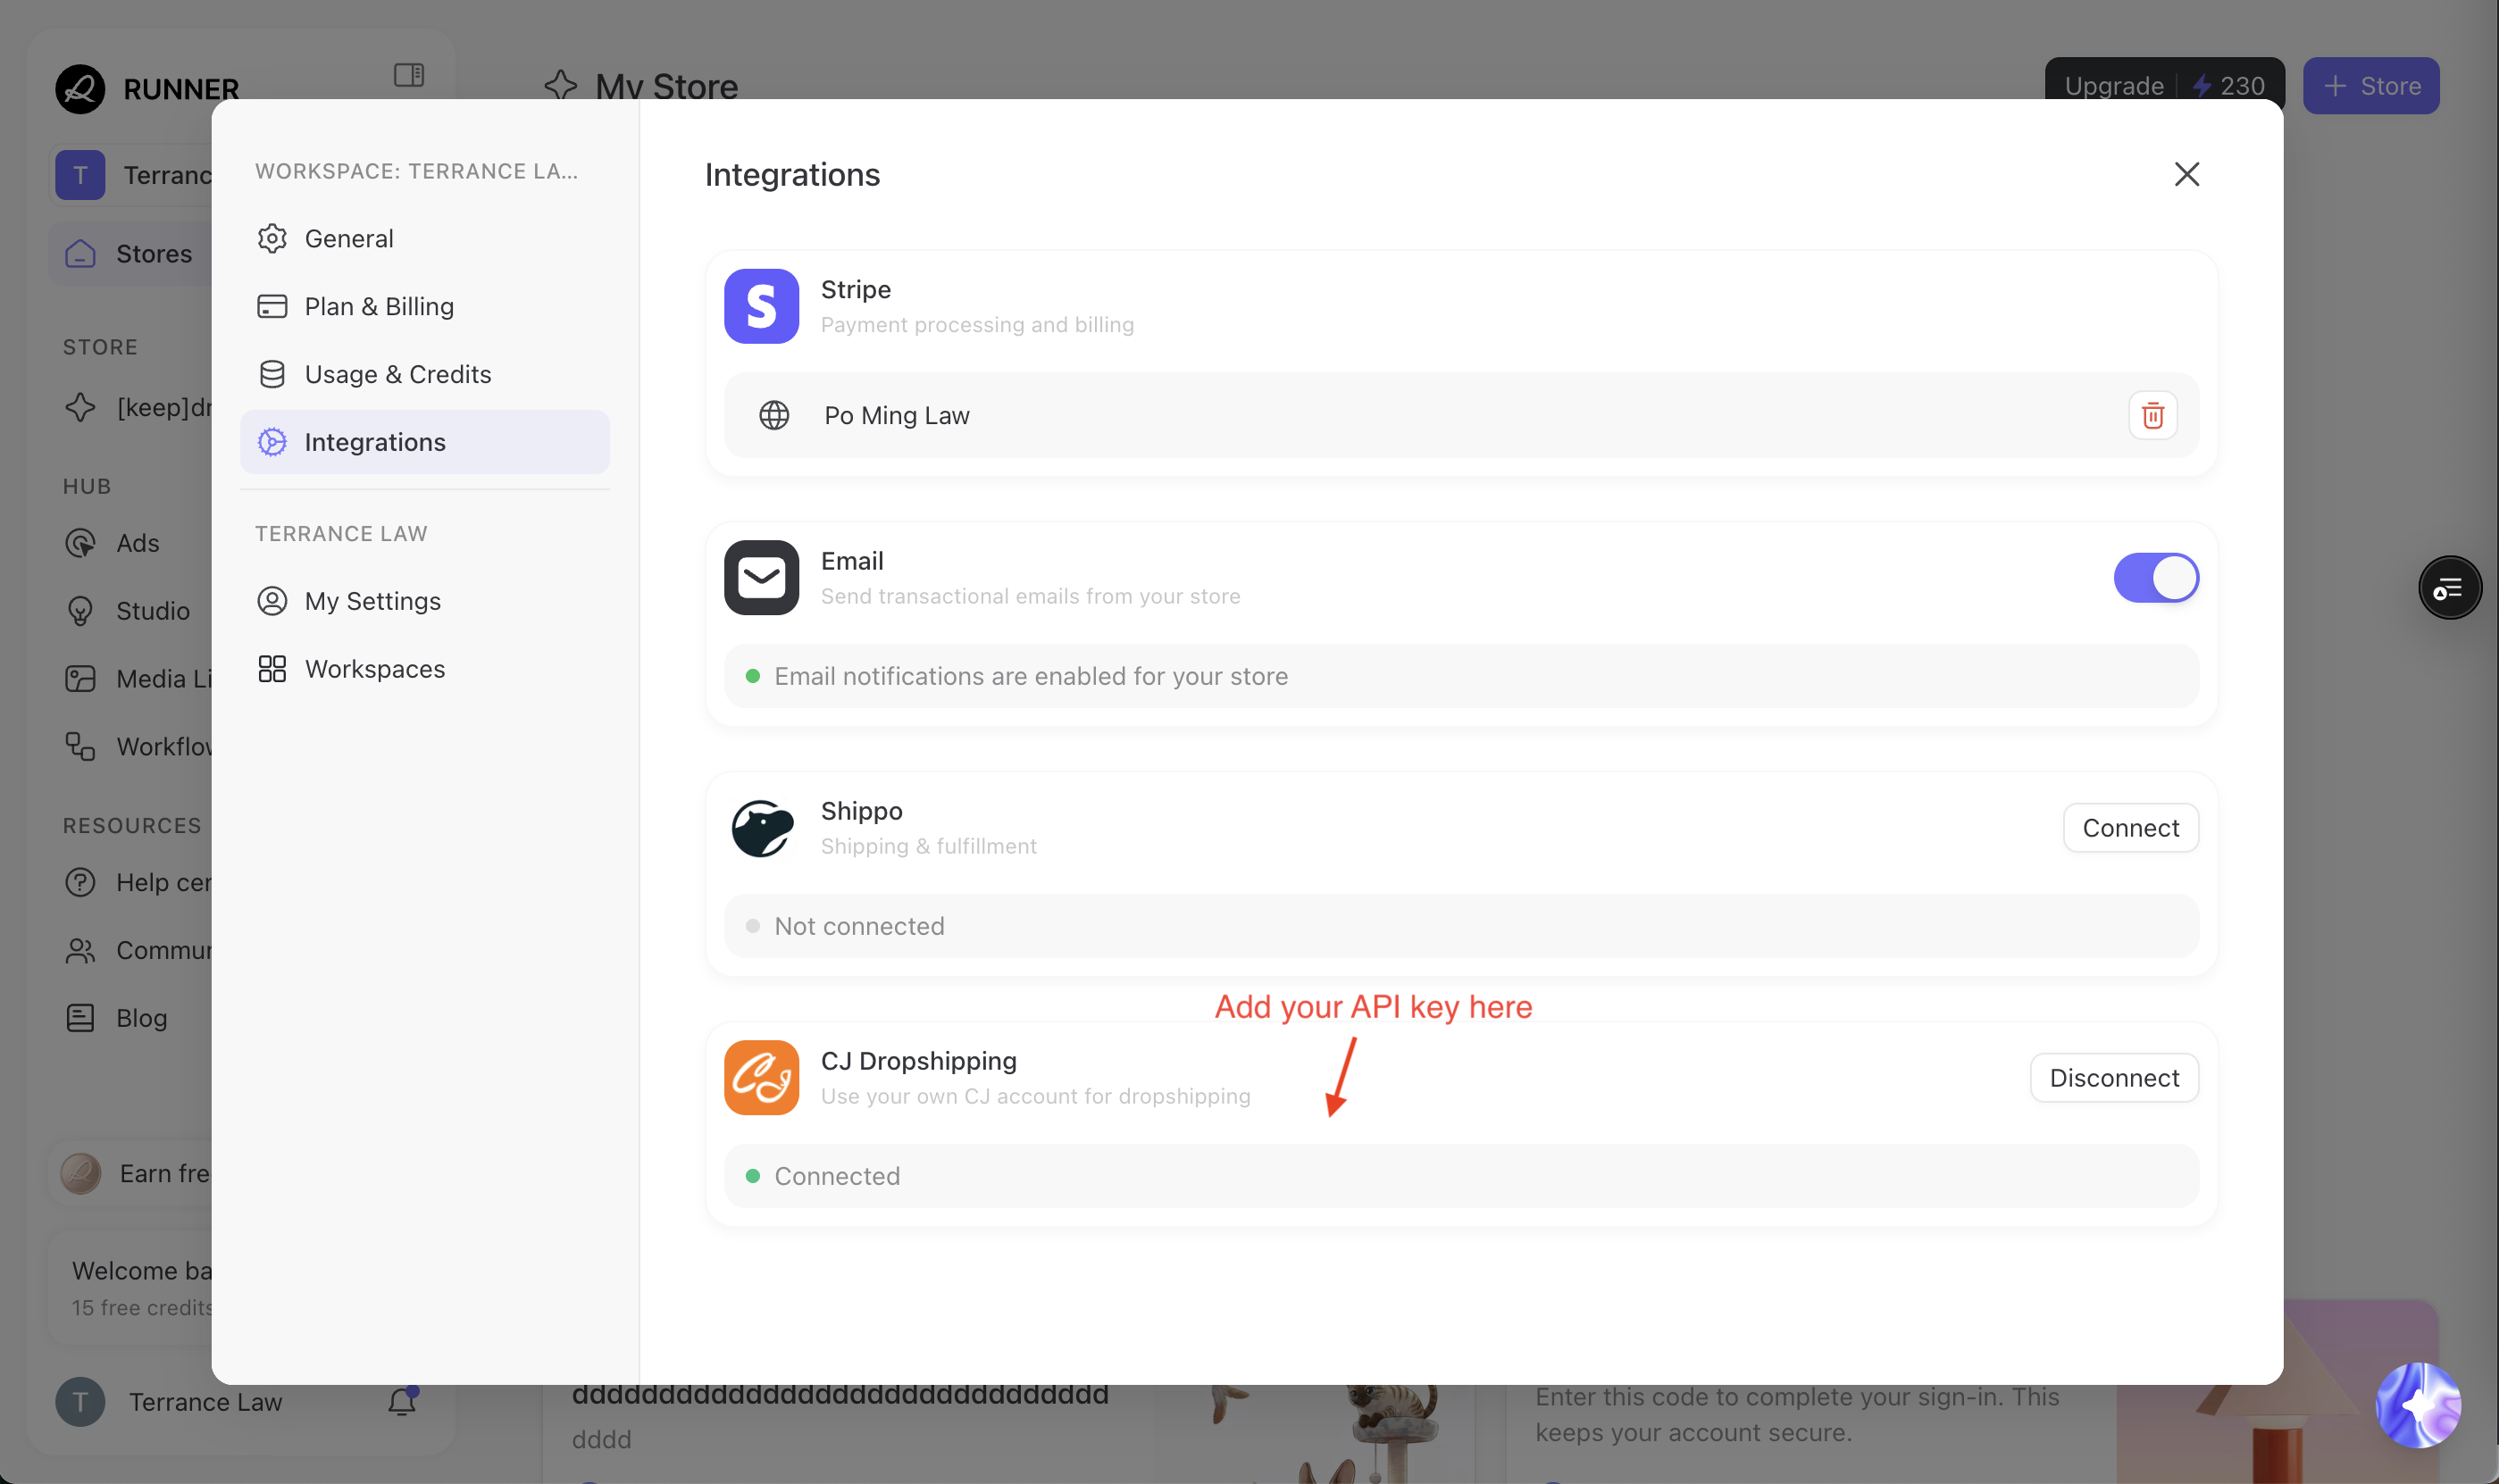
Task: Disconnect CJ Dropshipping
Action: 2113,1077
